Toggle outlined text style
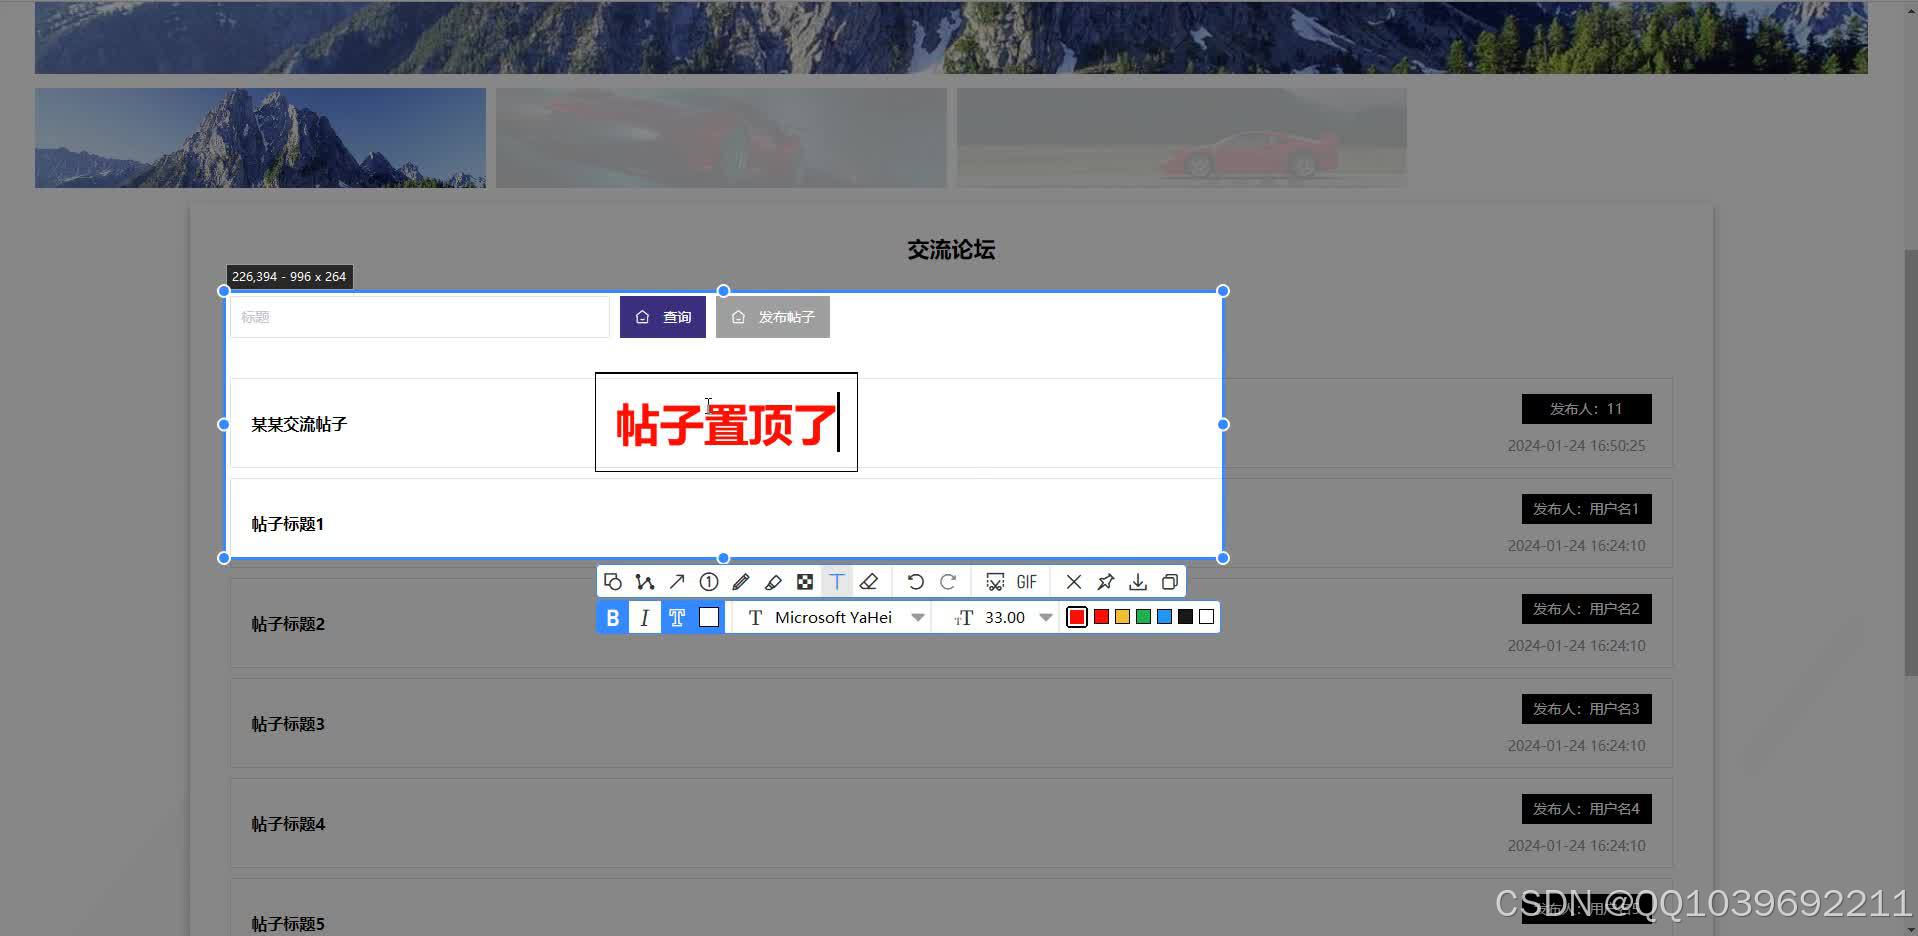This screenshot has height=936, width=1918. point(677,617)
